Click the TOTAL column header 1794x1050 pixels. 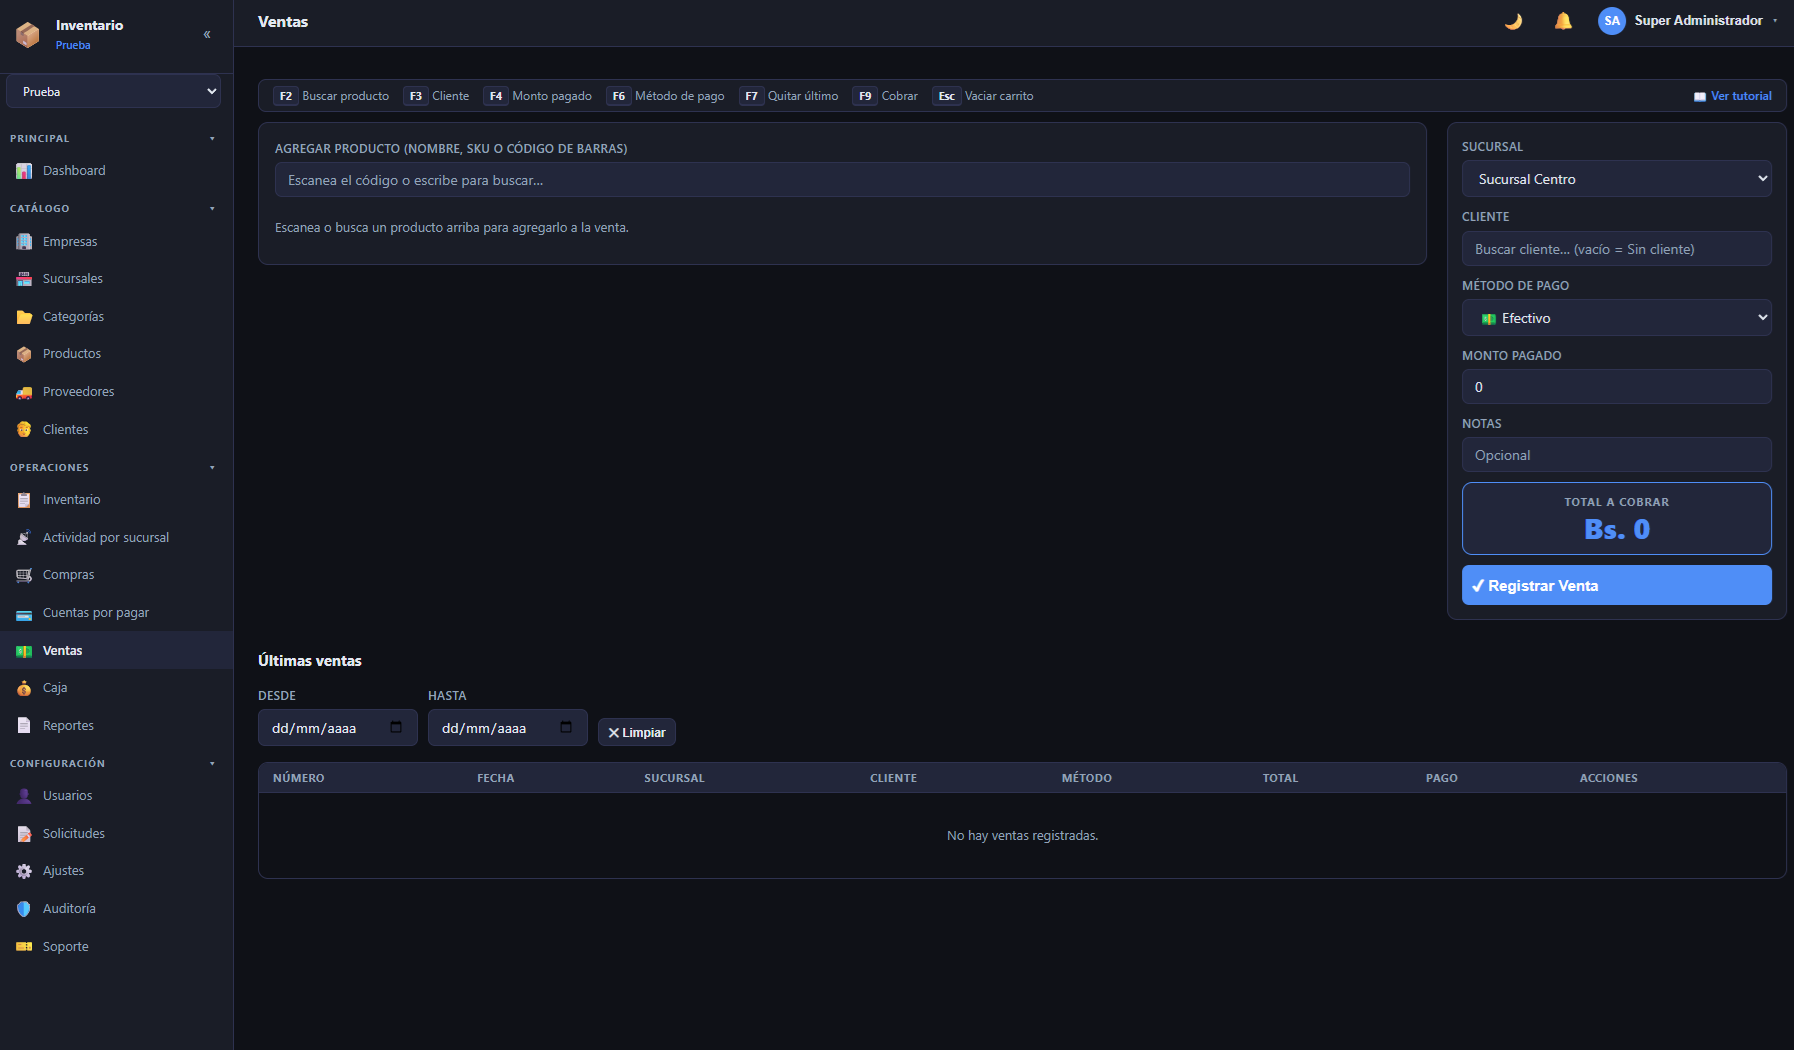coord(1280,778)
